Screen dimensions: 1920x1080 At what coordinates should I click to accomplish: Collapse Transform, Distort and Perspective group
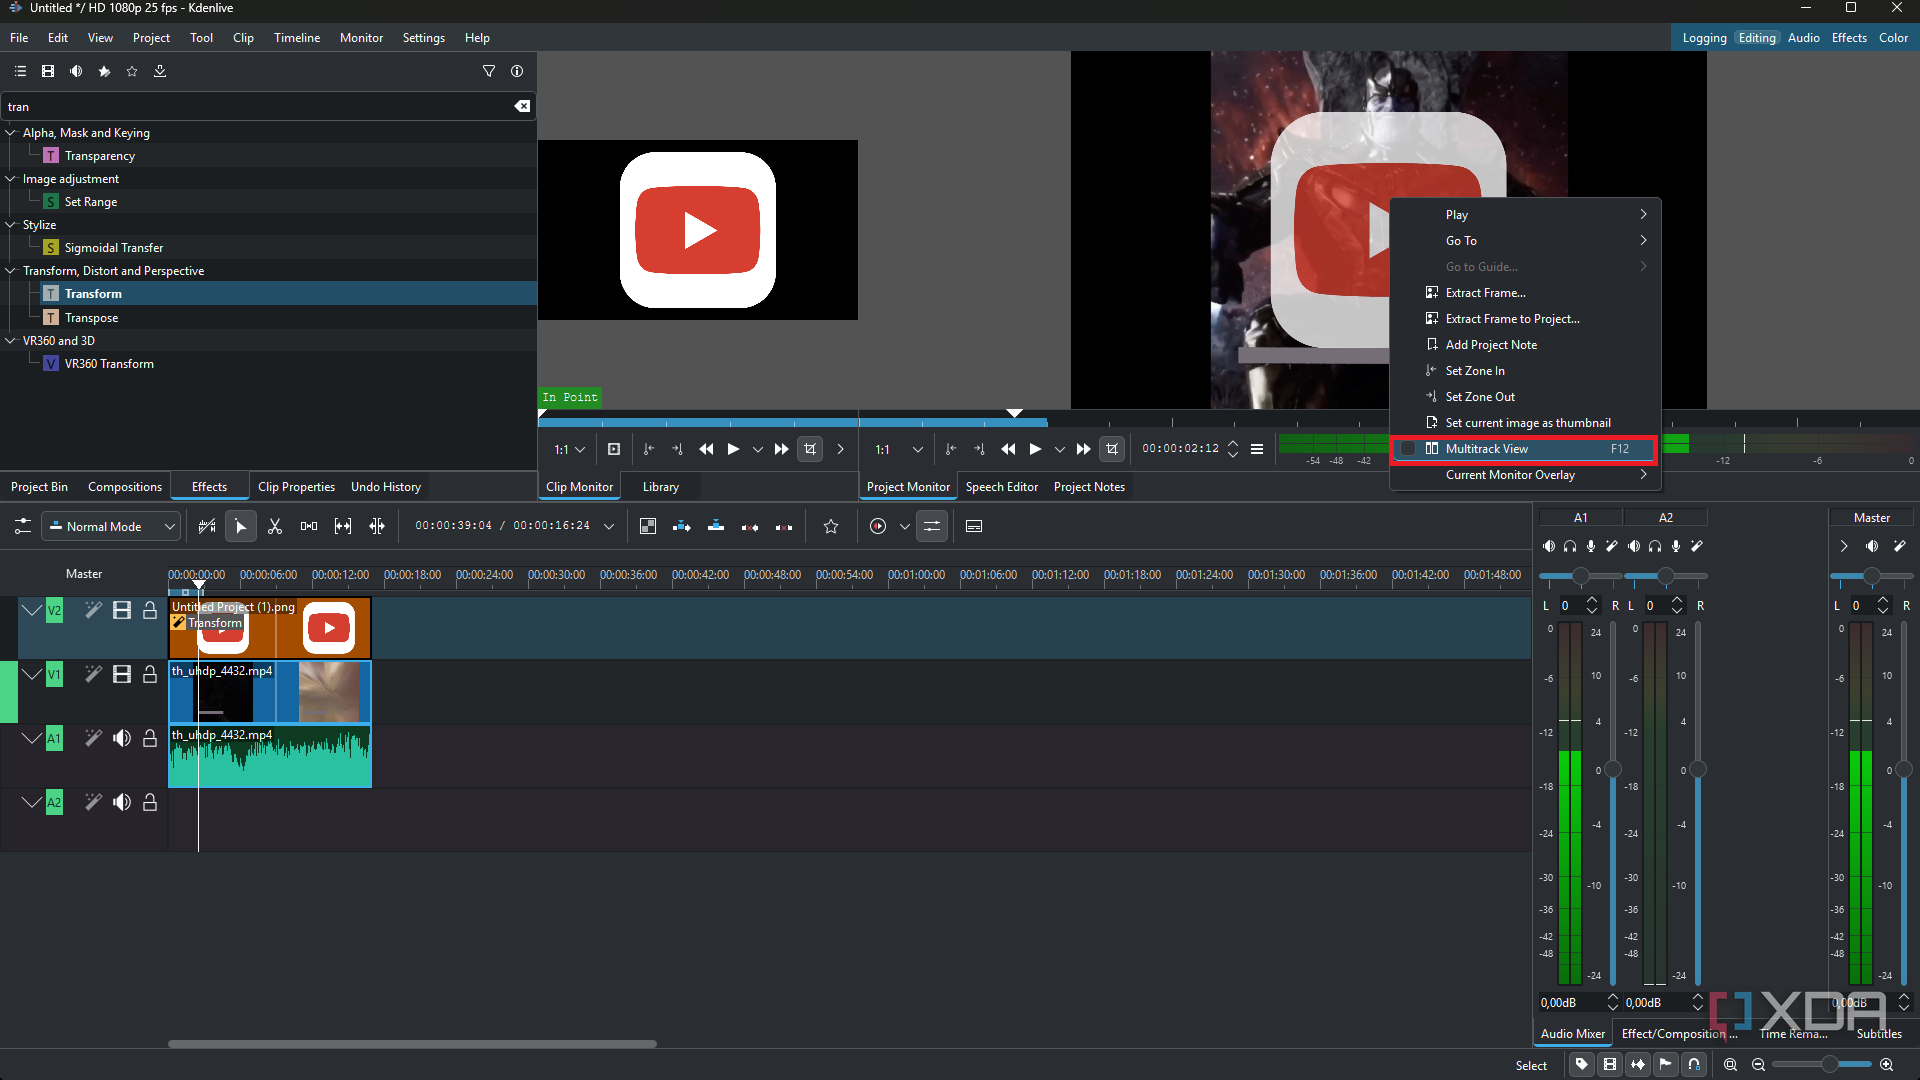point(11,270)
